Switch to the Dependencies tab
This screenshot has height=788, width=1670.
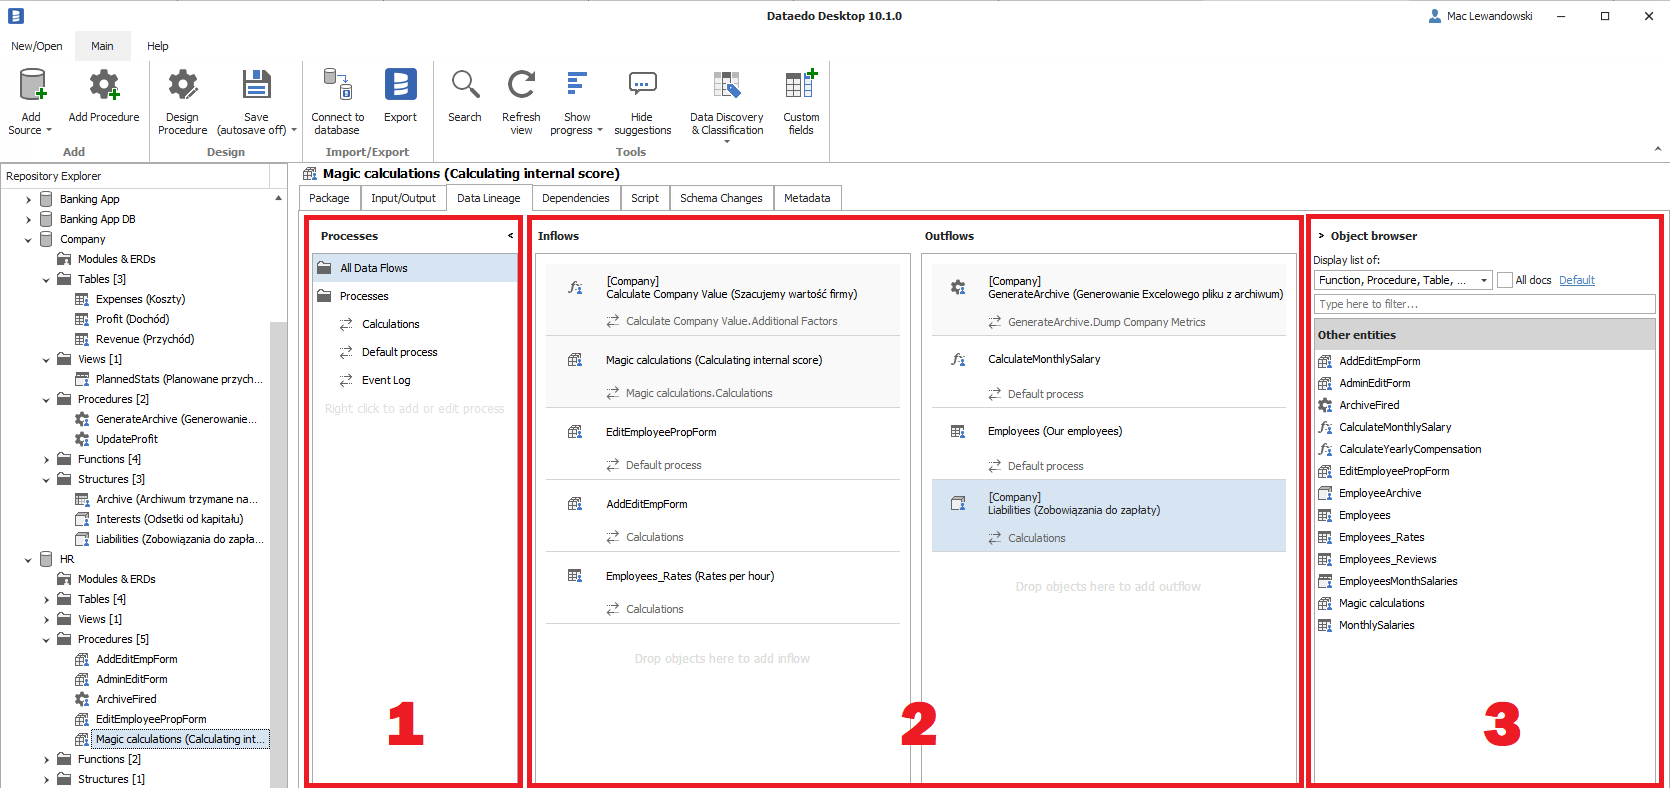575,198
